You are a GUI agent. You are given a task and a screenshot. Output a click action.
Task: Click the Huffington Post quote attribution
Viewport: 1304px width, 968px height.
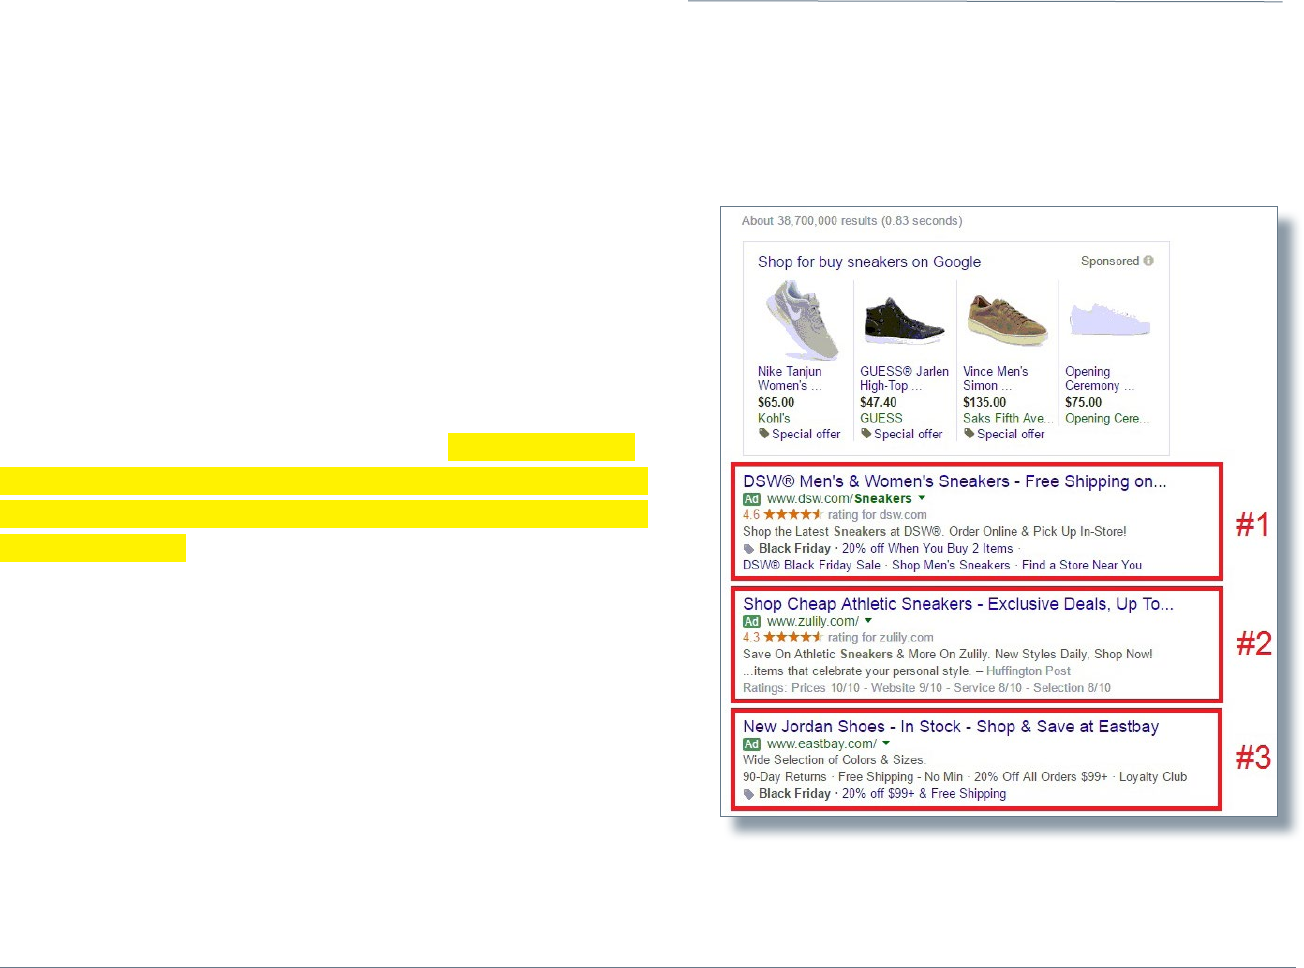[x=1028, y=671]
